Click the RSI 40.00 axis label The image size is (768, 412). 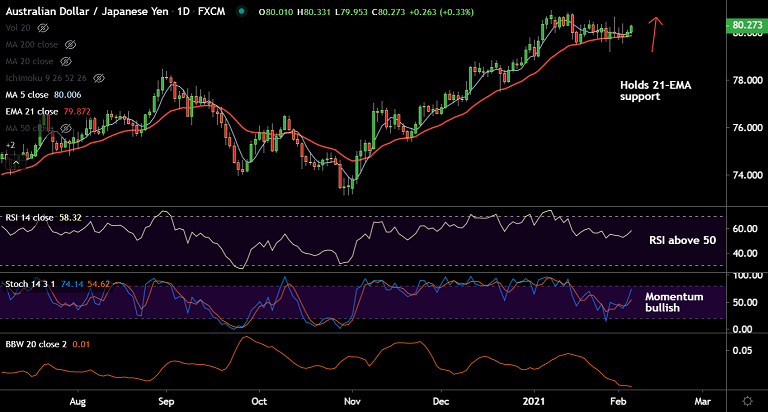745,253
